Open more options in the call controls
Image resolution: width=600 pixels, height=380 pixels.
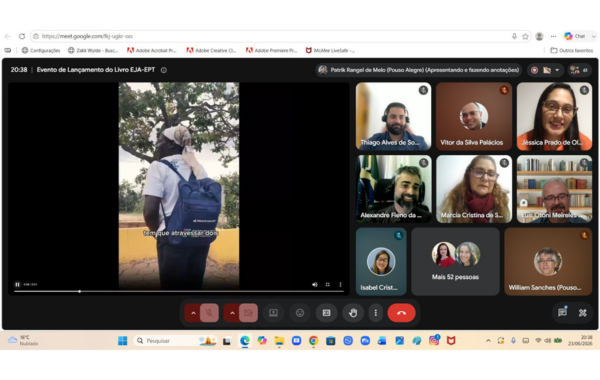click(375, 313)
